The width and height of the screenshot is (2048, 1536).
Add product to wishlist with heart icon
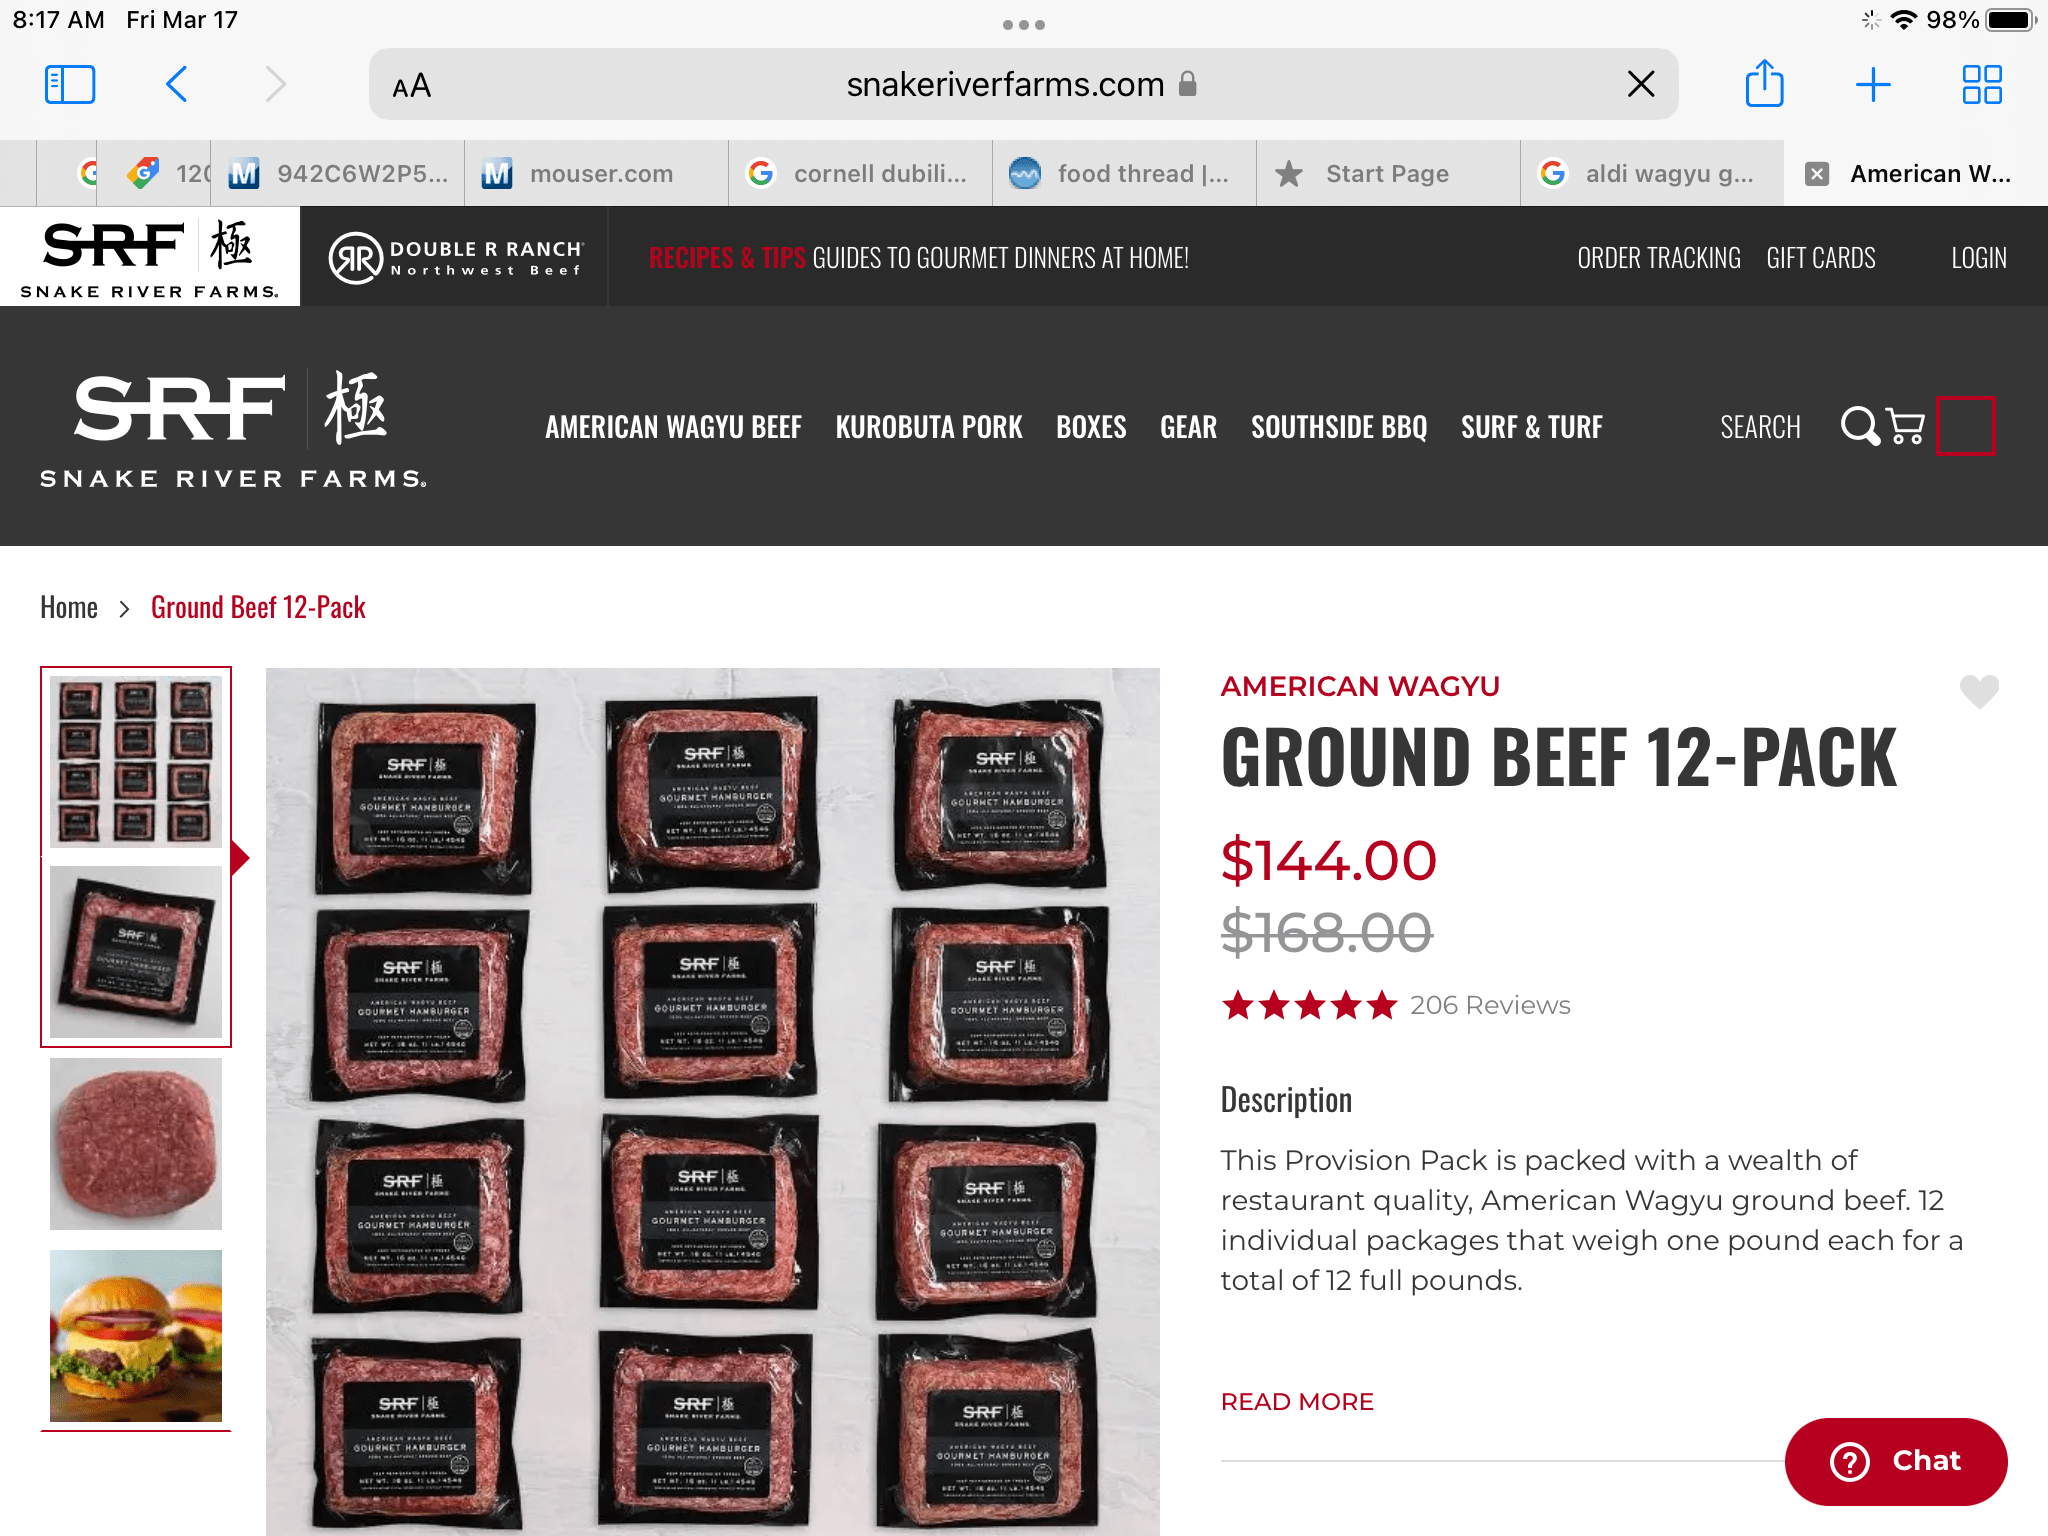click(1979, 691)
